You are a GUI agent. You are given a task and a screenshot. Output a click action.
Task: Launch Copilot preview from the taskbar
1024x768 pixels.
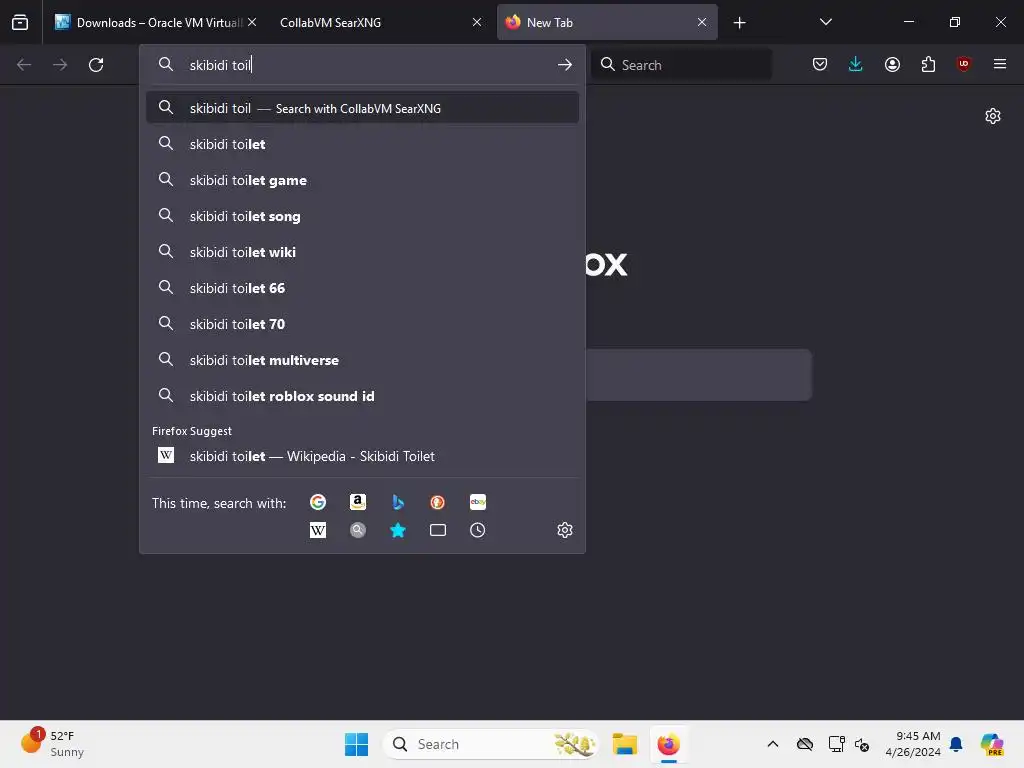(991, 744)
